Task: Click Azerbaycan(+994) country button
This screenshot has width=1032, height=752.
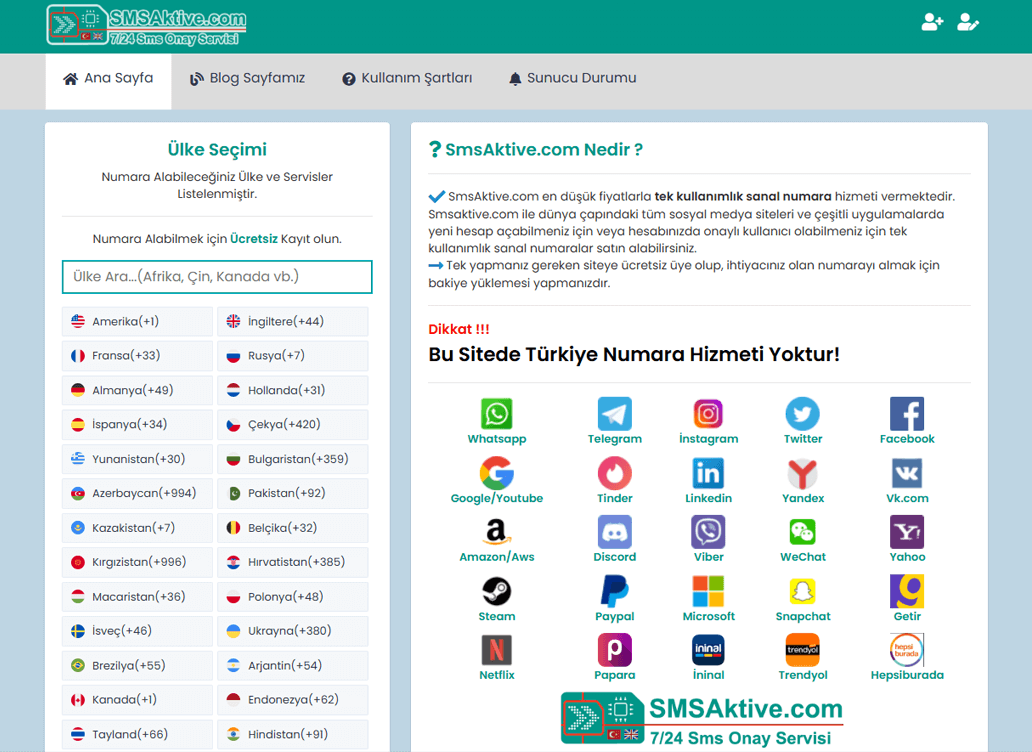Action: [137, 493]
